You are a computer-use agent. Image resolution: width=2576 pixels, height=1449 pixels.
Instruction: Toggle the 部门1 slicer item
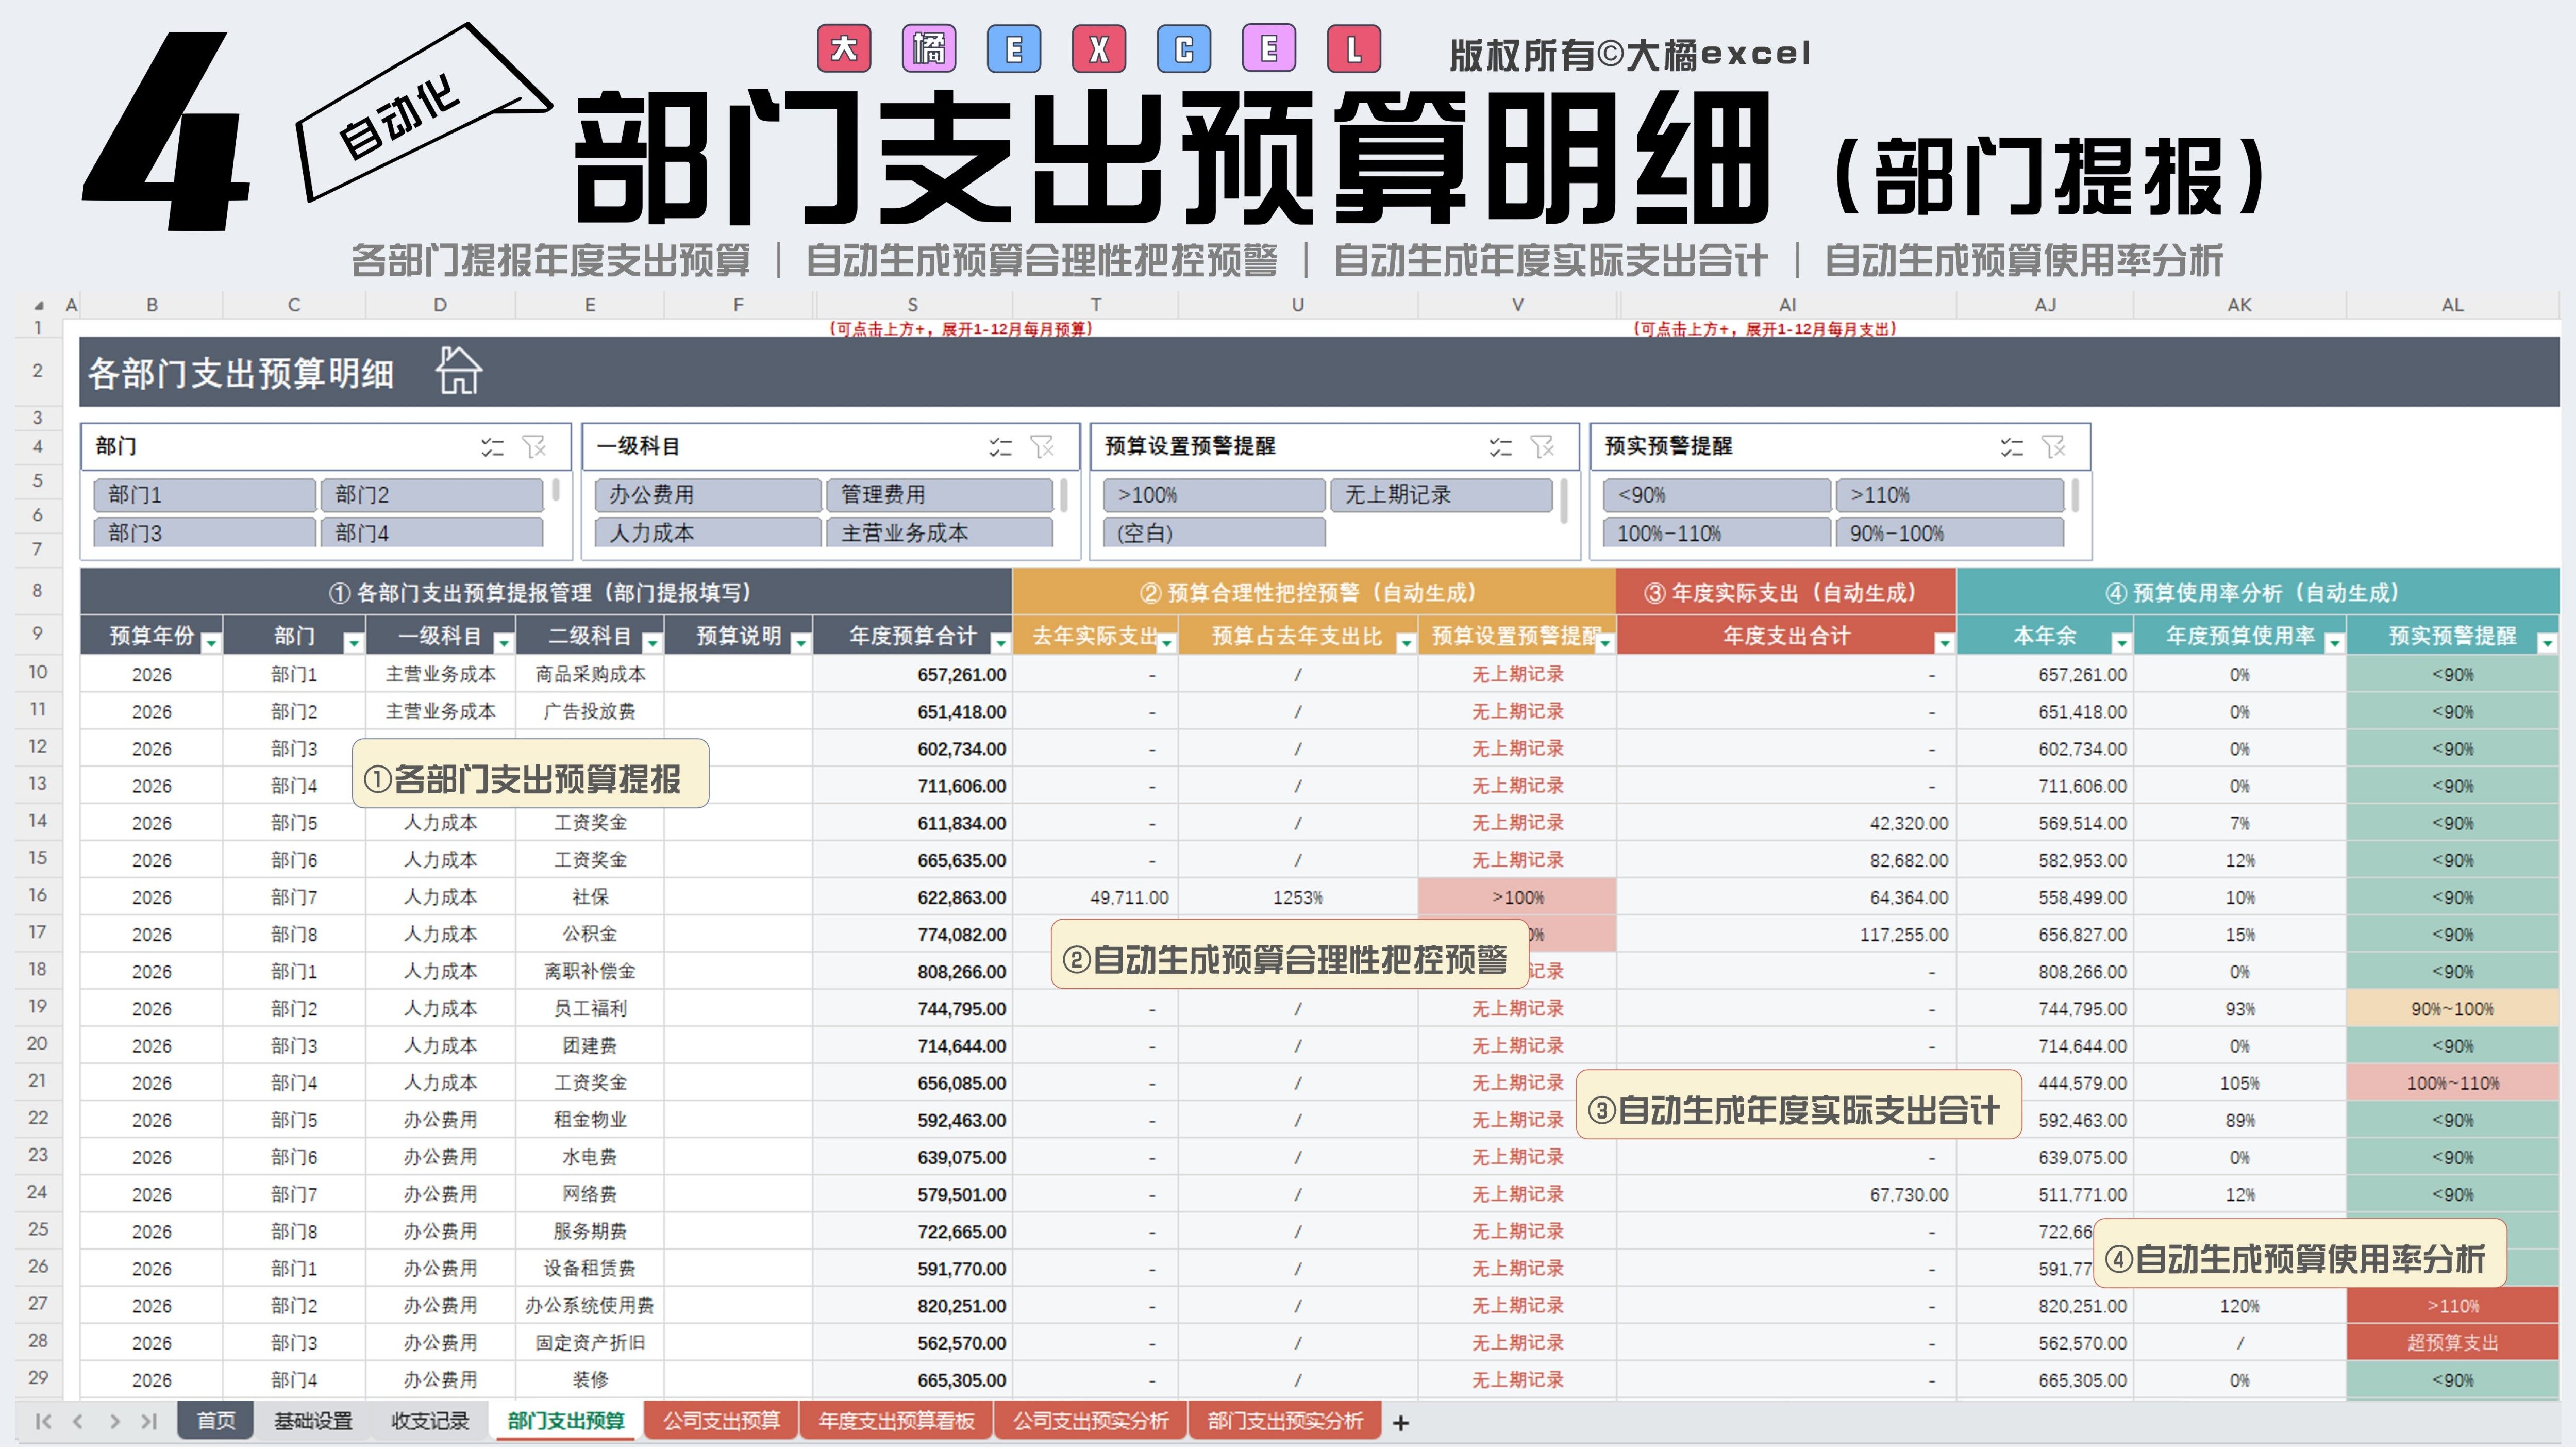tap(204, 495)
